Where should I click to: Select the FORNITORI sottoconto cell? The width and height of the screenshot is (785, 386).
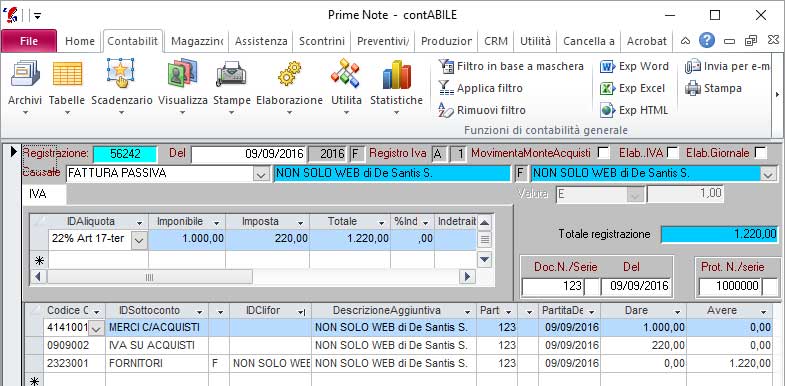pos(157,363)
